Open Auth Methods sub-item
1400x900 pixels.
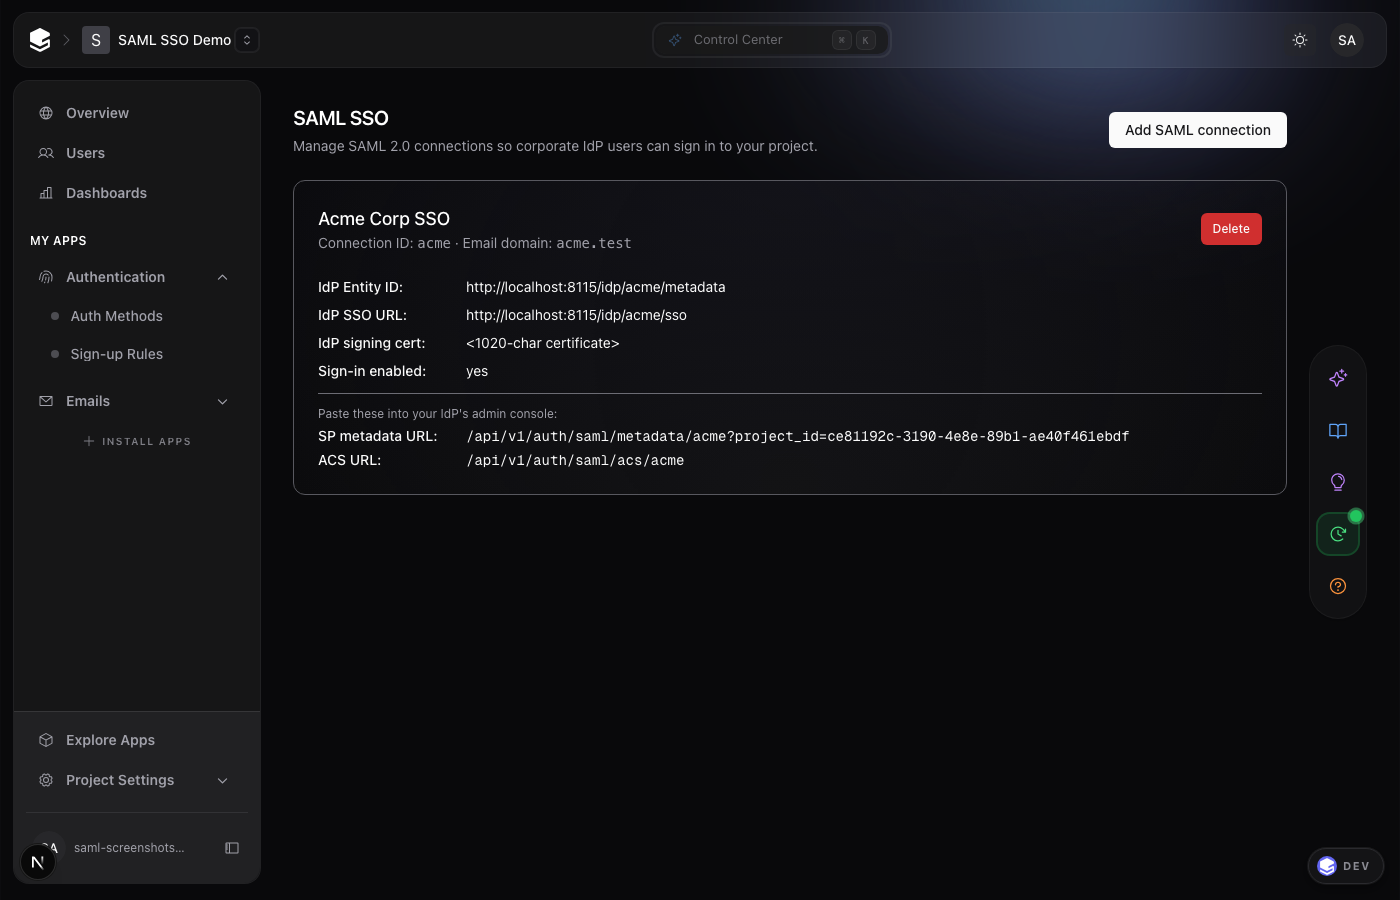pos(116,316)
